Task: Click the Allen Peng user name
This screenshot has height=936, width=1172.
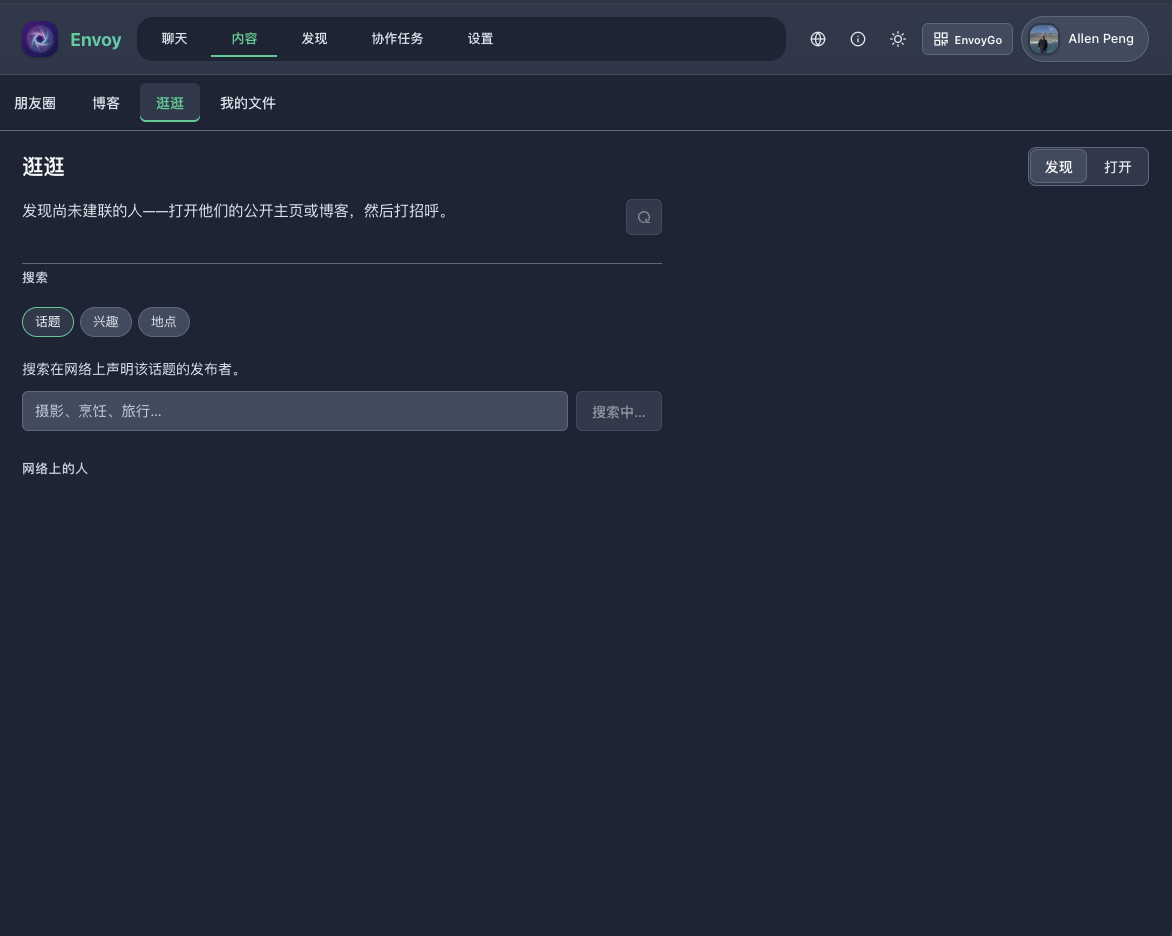Action: coord(1101,39)
